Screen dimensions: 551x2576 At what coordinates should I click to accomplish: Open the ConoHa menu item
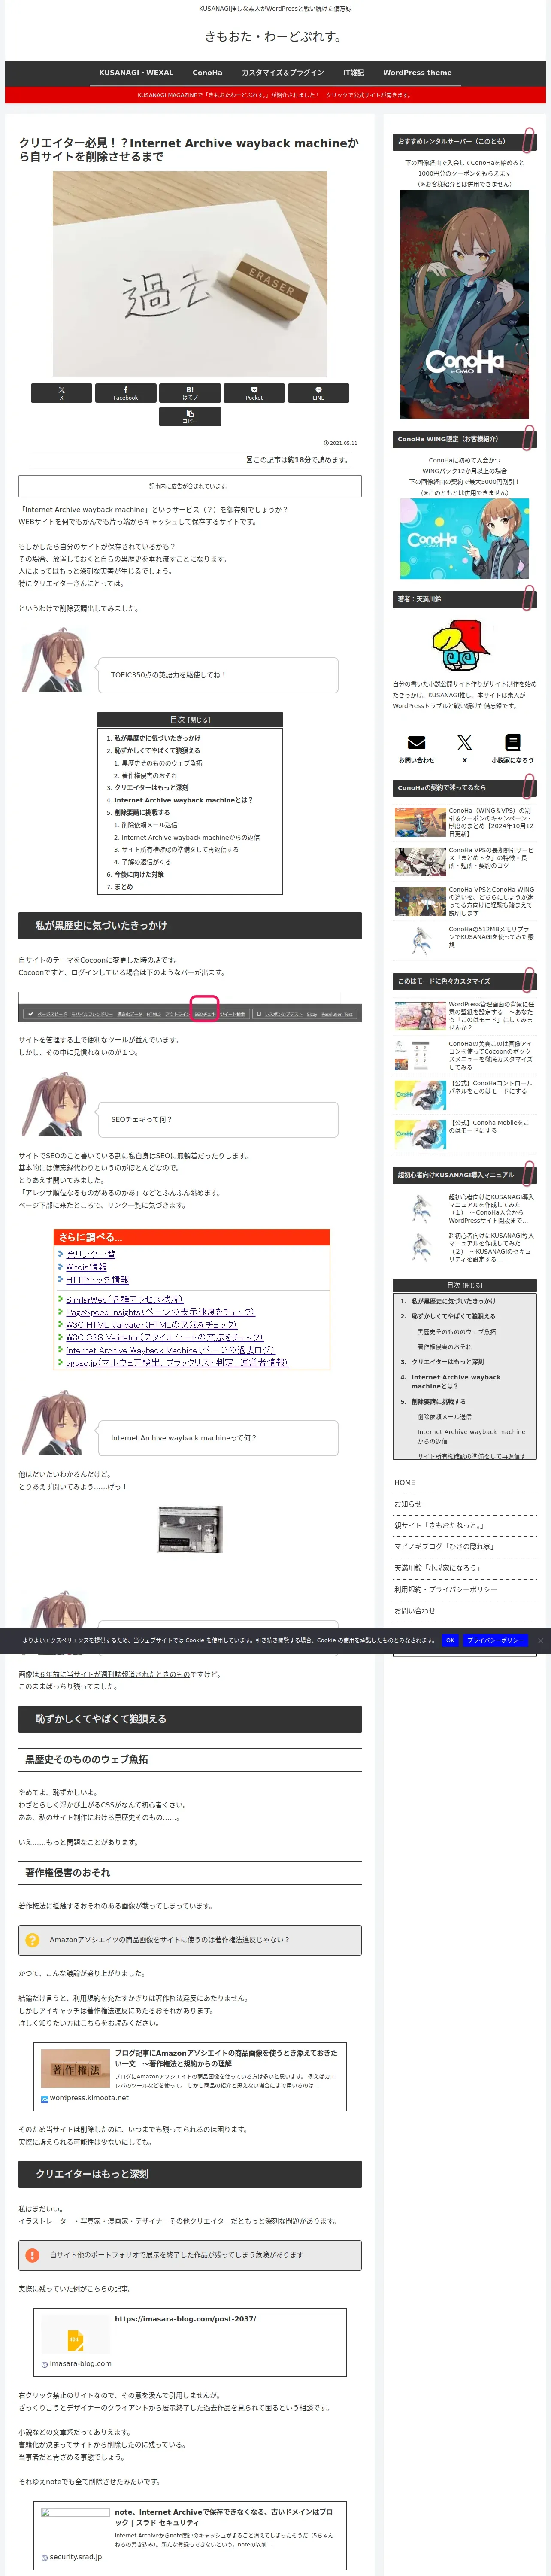point(207,72)
